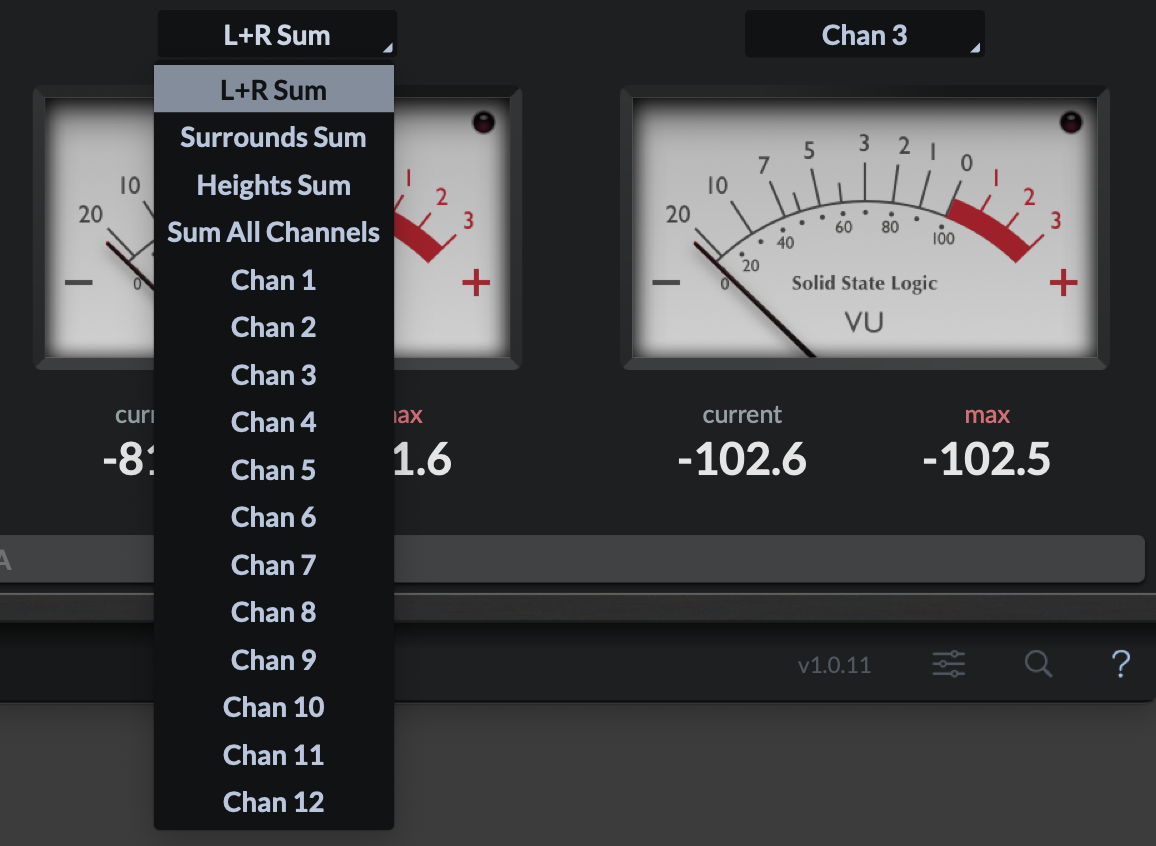Click the right meter current value -102.6
Image resolution: width=1156 pixels, height=846 pixels.
(741, 459)
